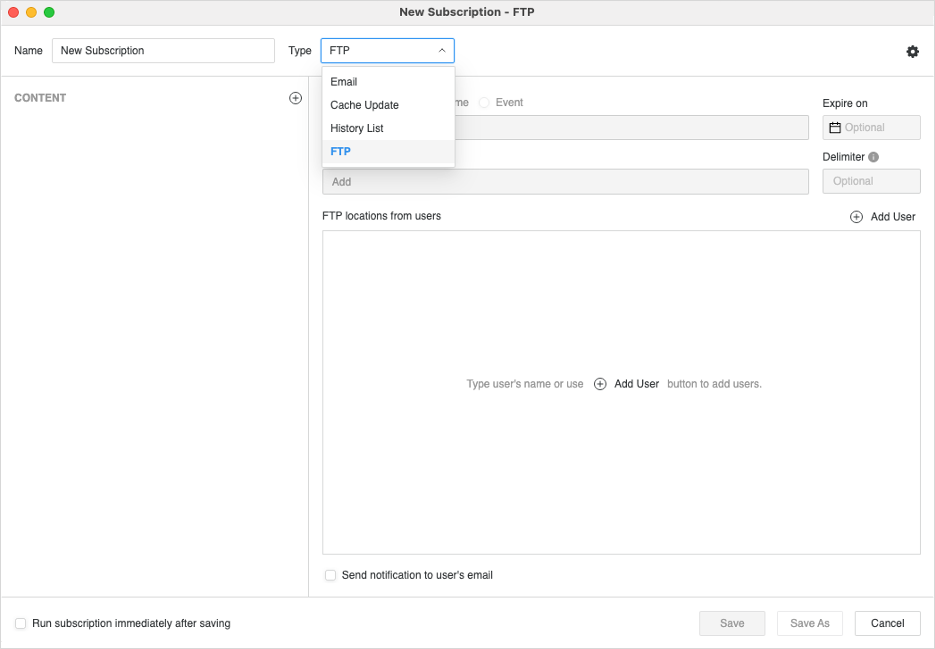This screenshot has height=649, width=935.
Task: Choose Email from the Type list
Action: pos(344,82)
